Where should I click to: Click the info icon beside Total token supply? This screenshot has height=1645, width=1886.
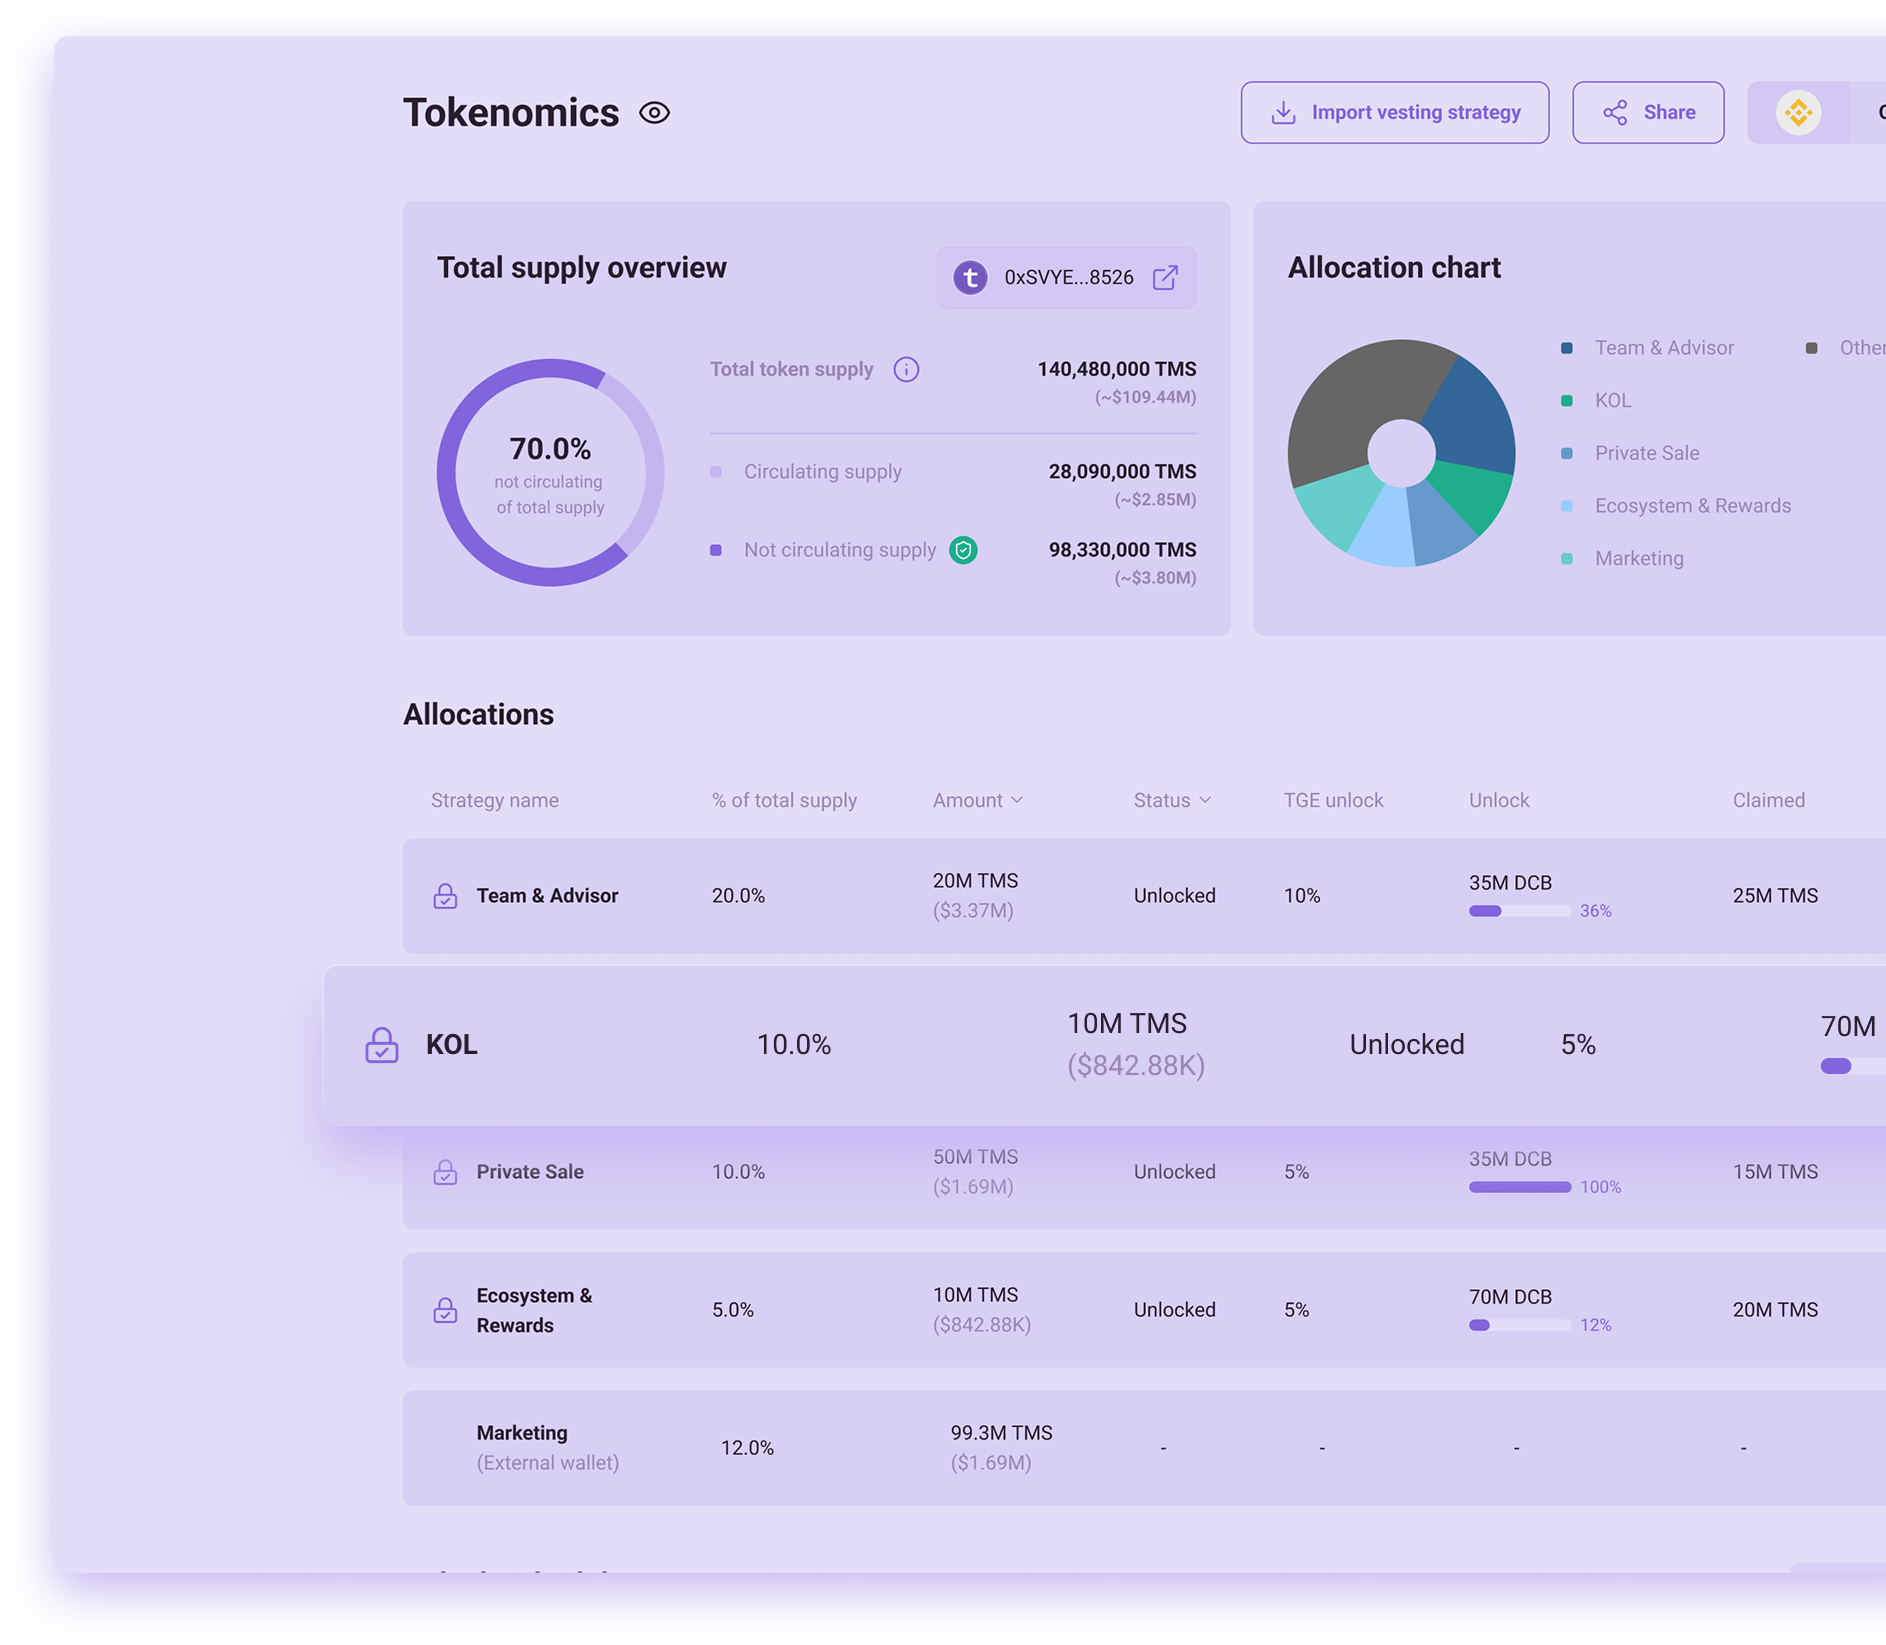(x=906, y=369)
